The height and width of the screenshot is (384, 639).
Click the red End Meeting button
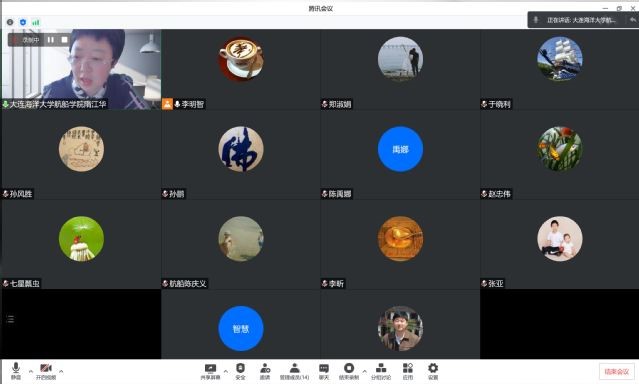coord(617,371)
